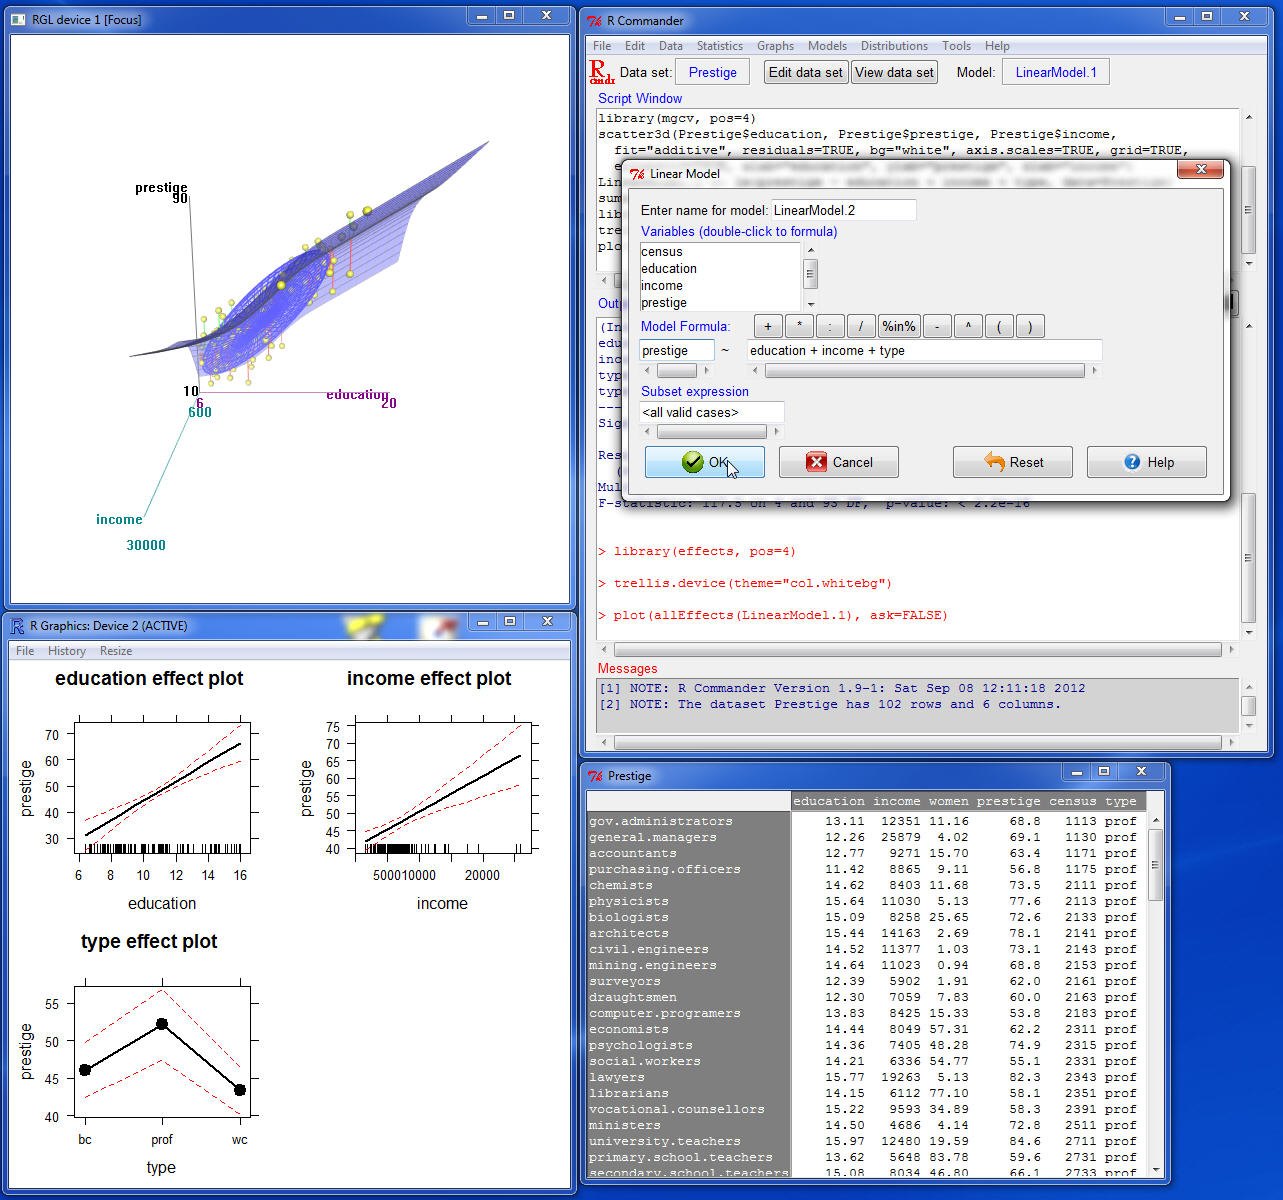
Task: Click the Messages label in R Commander
Action: pyautogui.click(x=628, y=668)
